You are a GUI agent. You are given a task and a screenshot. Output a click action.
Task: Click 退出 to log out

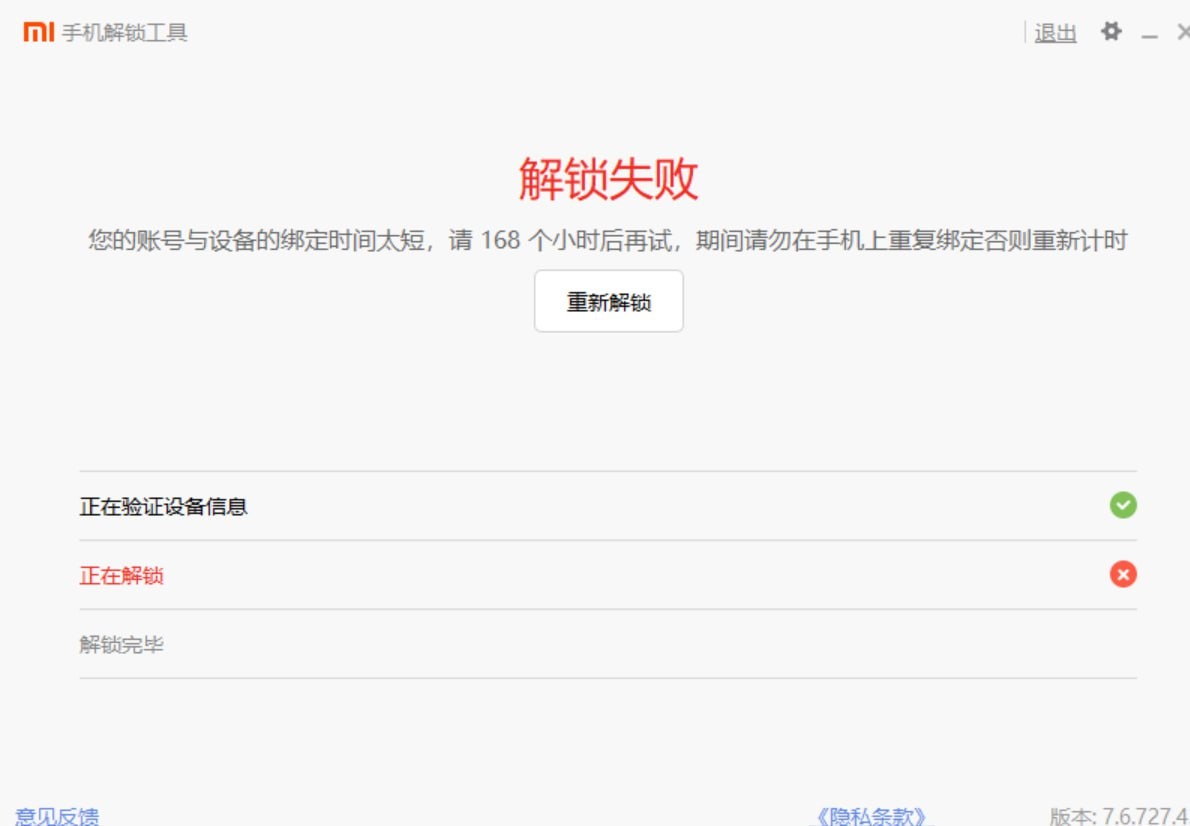1057,32
